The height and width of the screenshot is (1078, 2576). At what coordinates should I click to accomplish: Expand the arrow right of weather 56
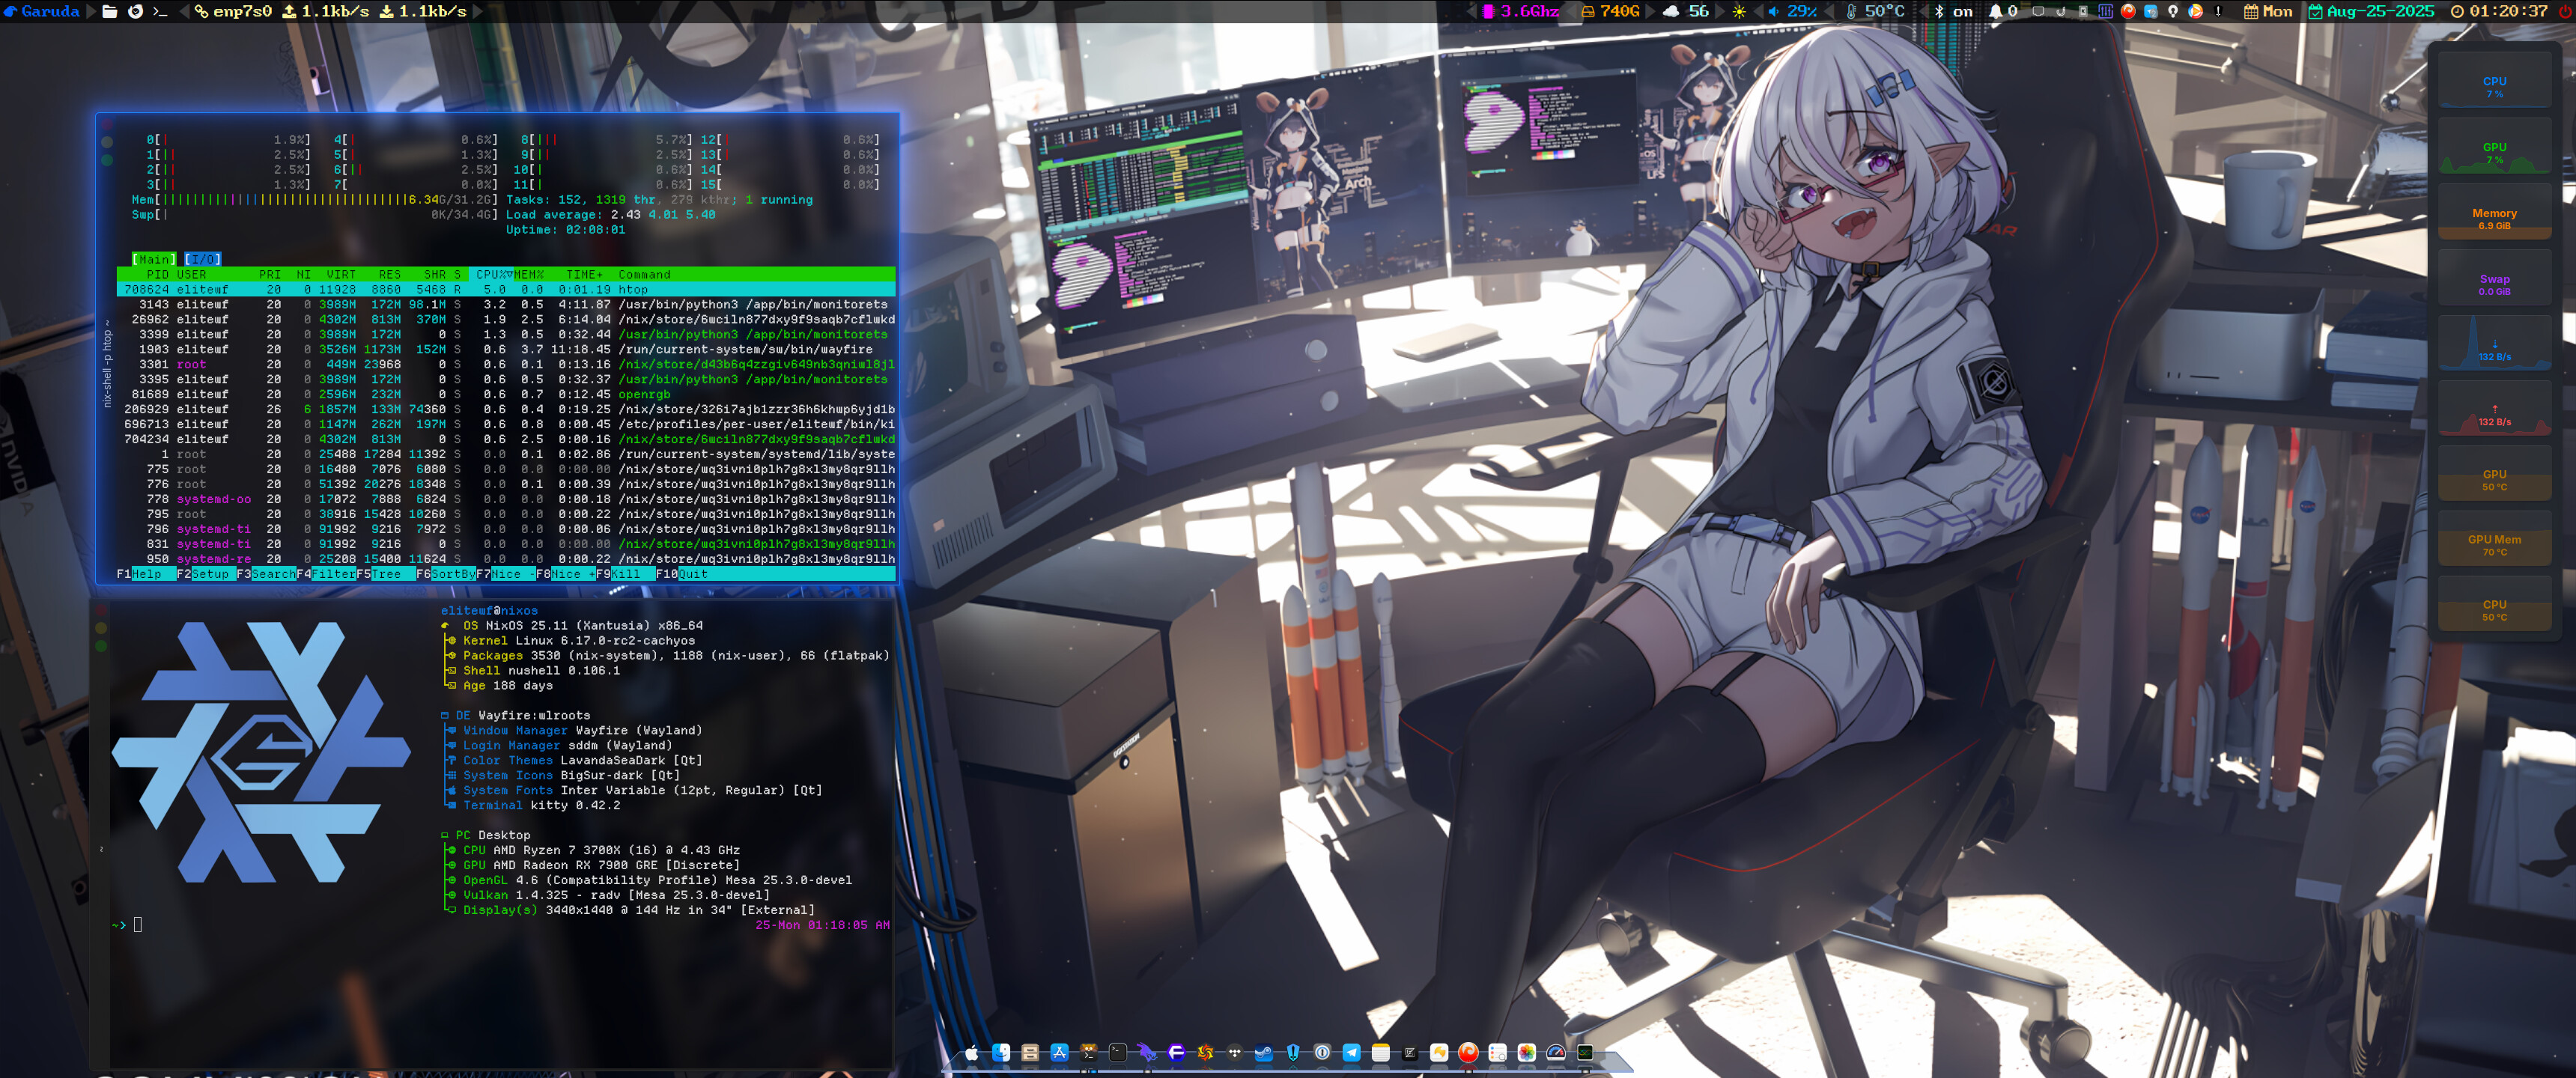click(1720, 11)
